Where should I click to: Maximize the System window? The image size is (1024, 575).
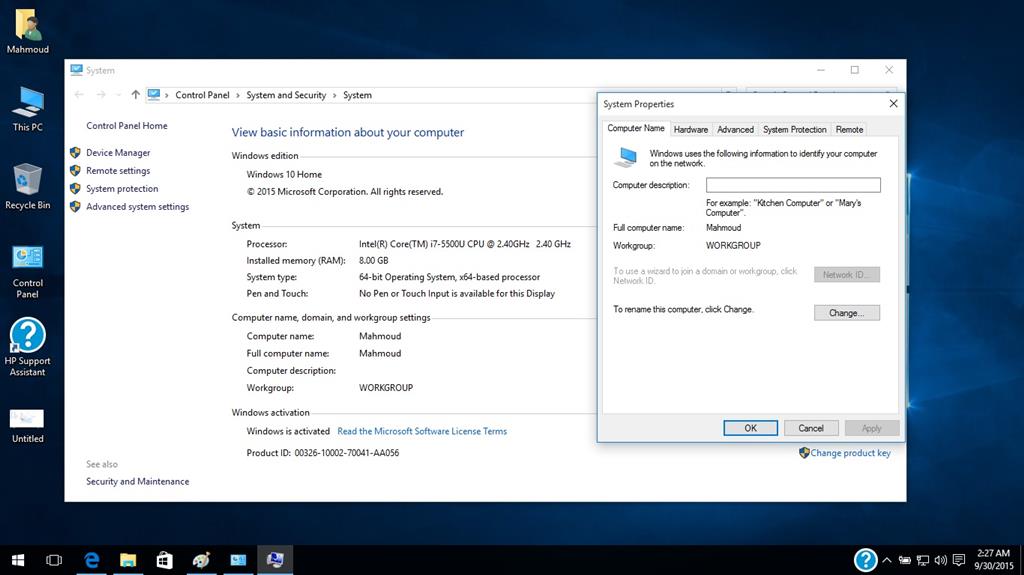[854, 70]
